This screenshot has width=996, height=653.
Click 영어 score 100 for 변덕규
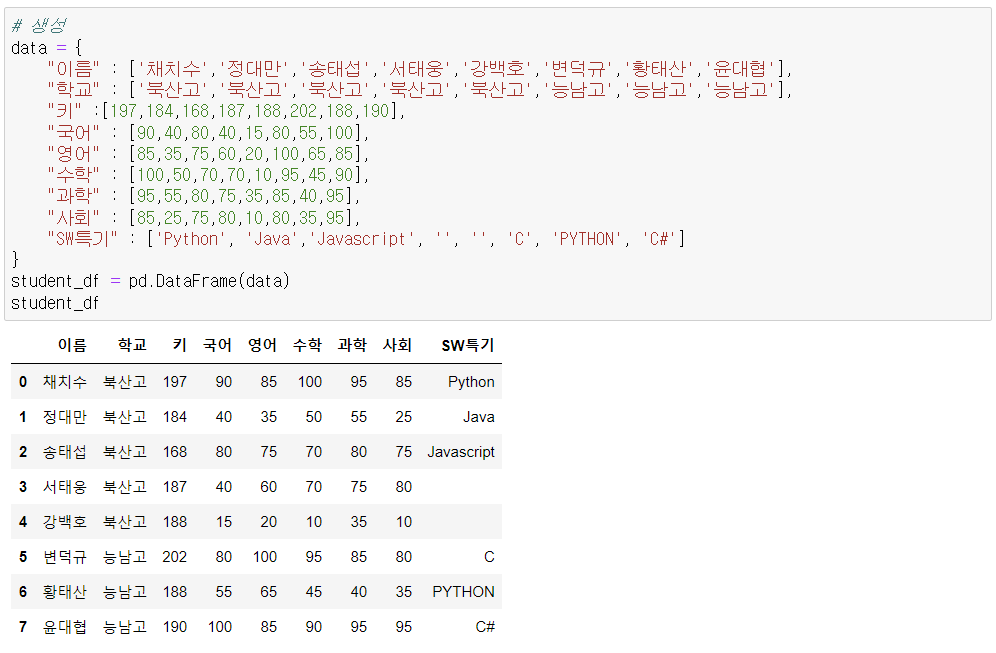265,556
